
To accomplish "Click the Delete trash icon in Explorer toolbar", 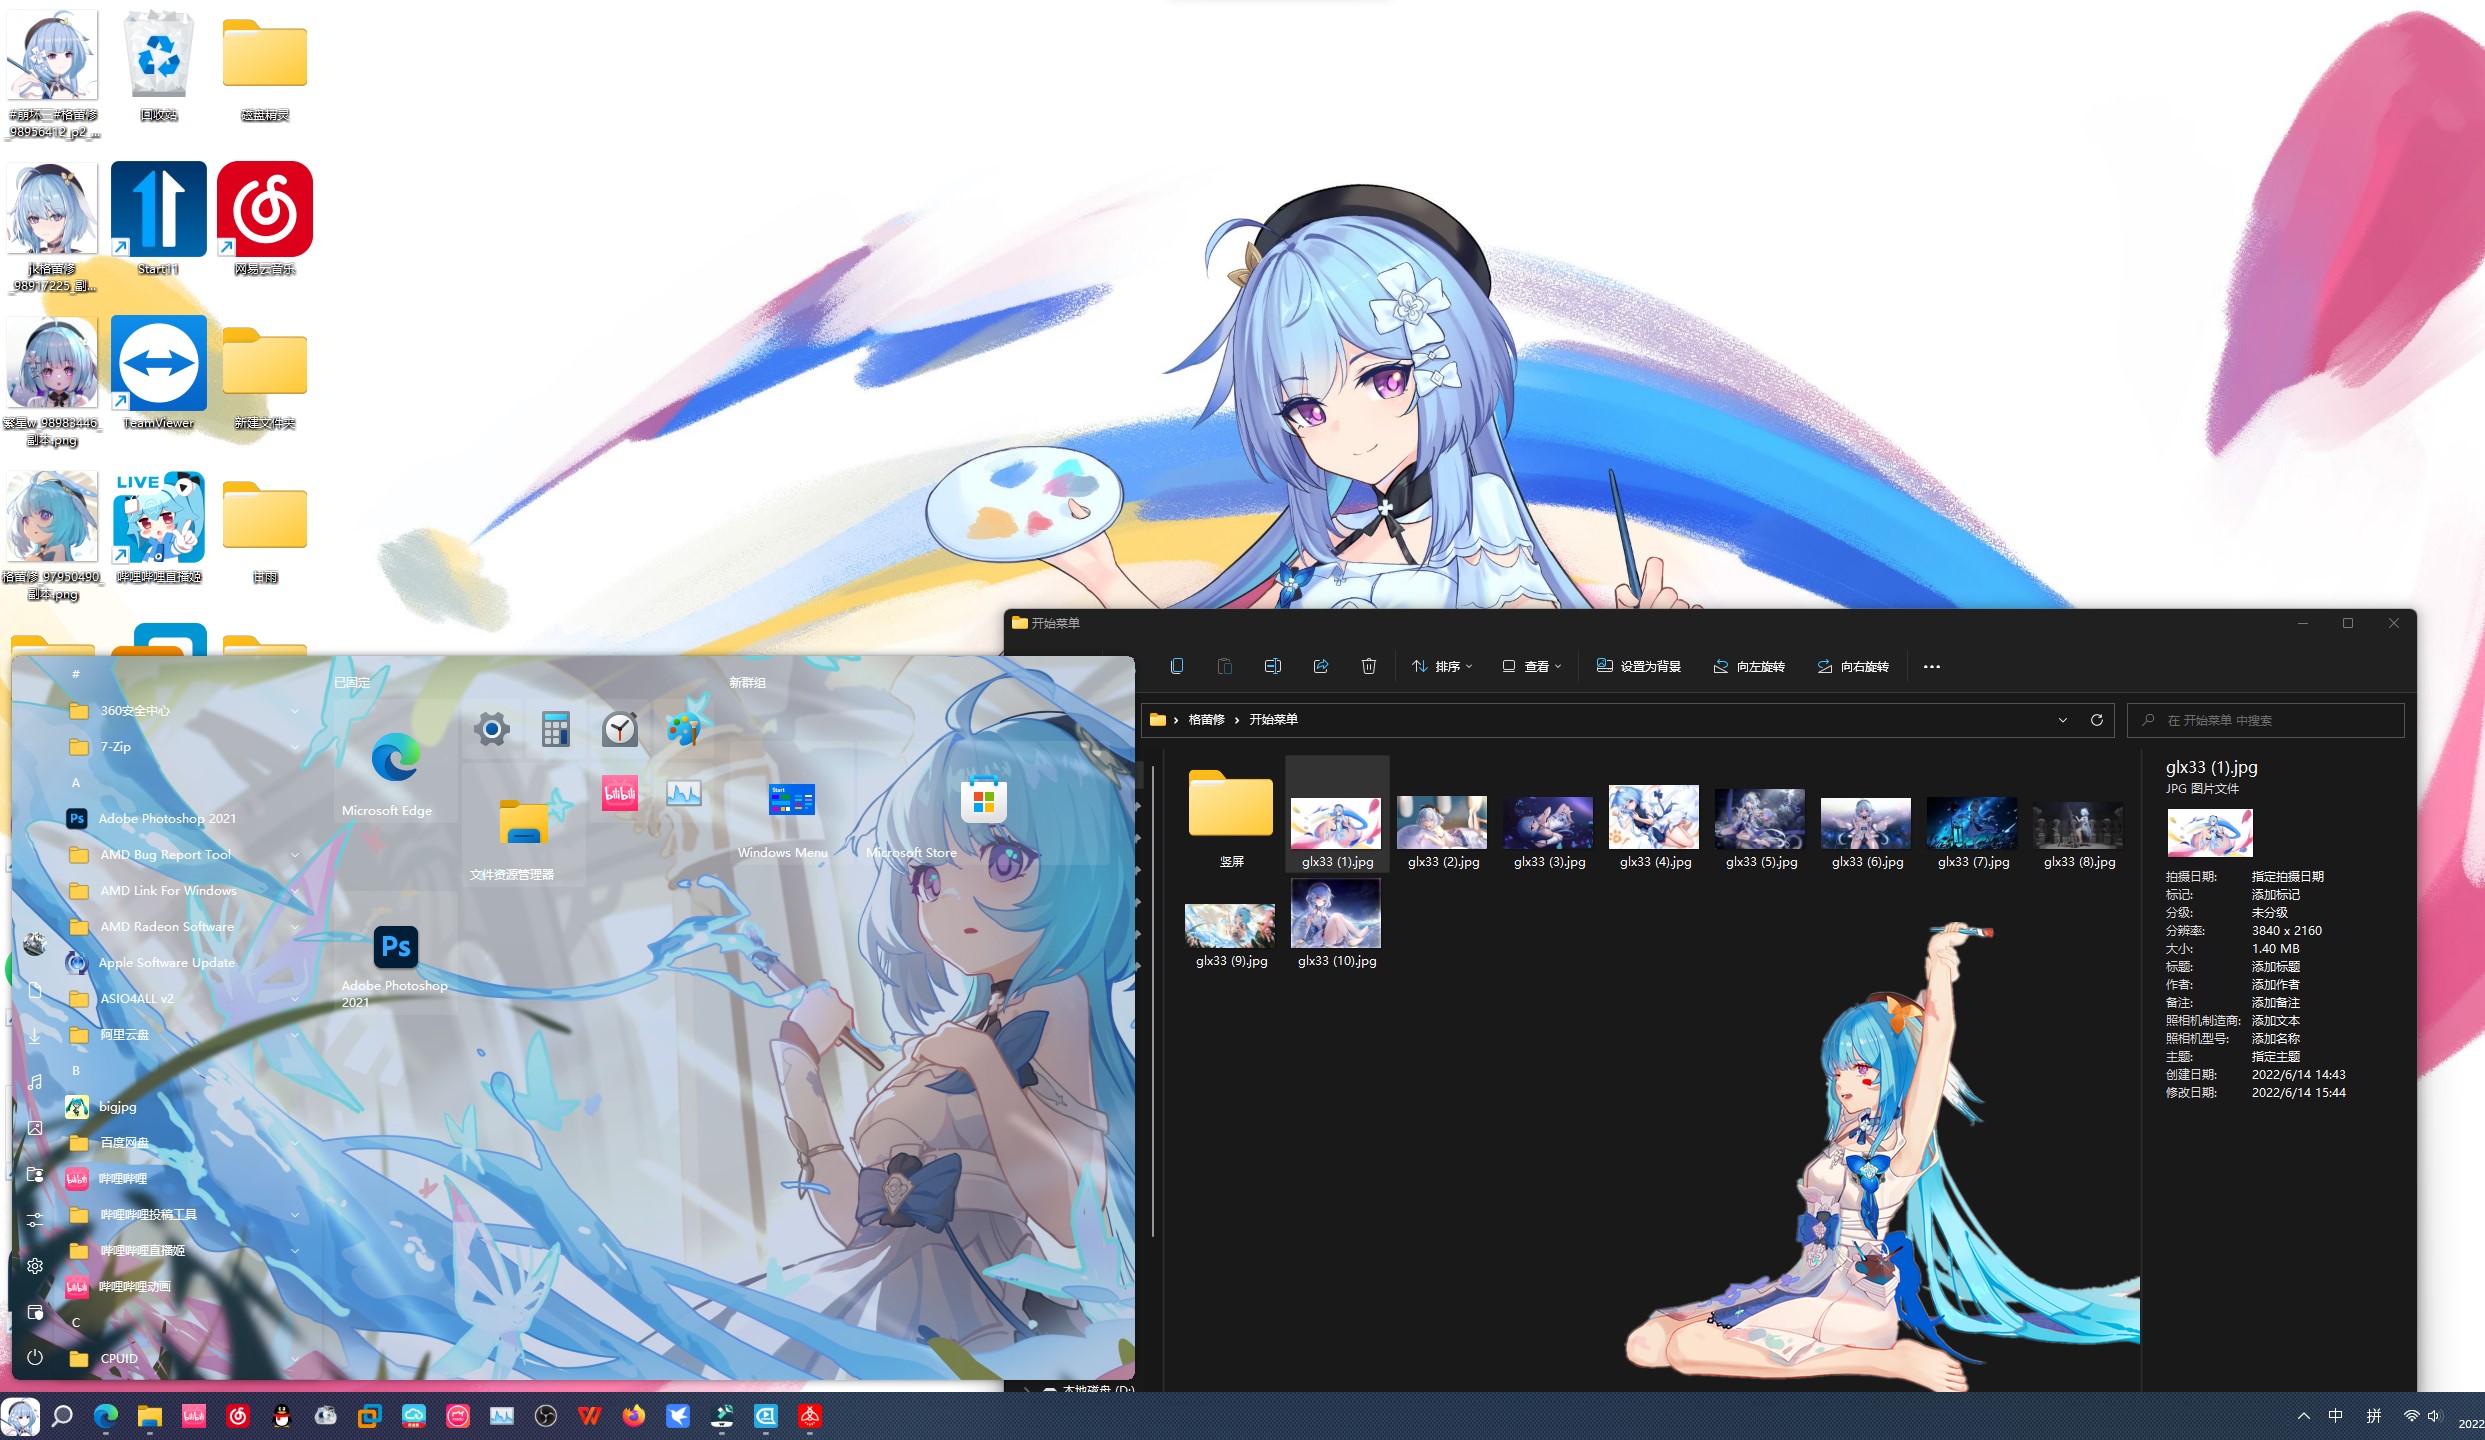I will click(x=1368, y=666).
